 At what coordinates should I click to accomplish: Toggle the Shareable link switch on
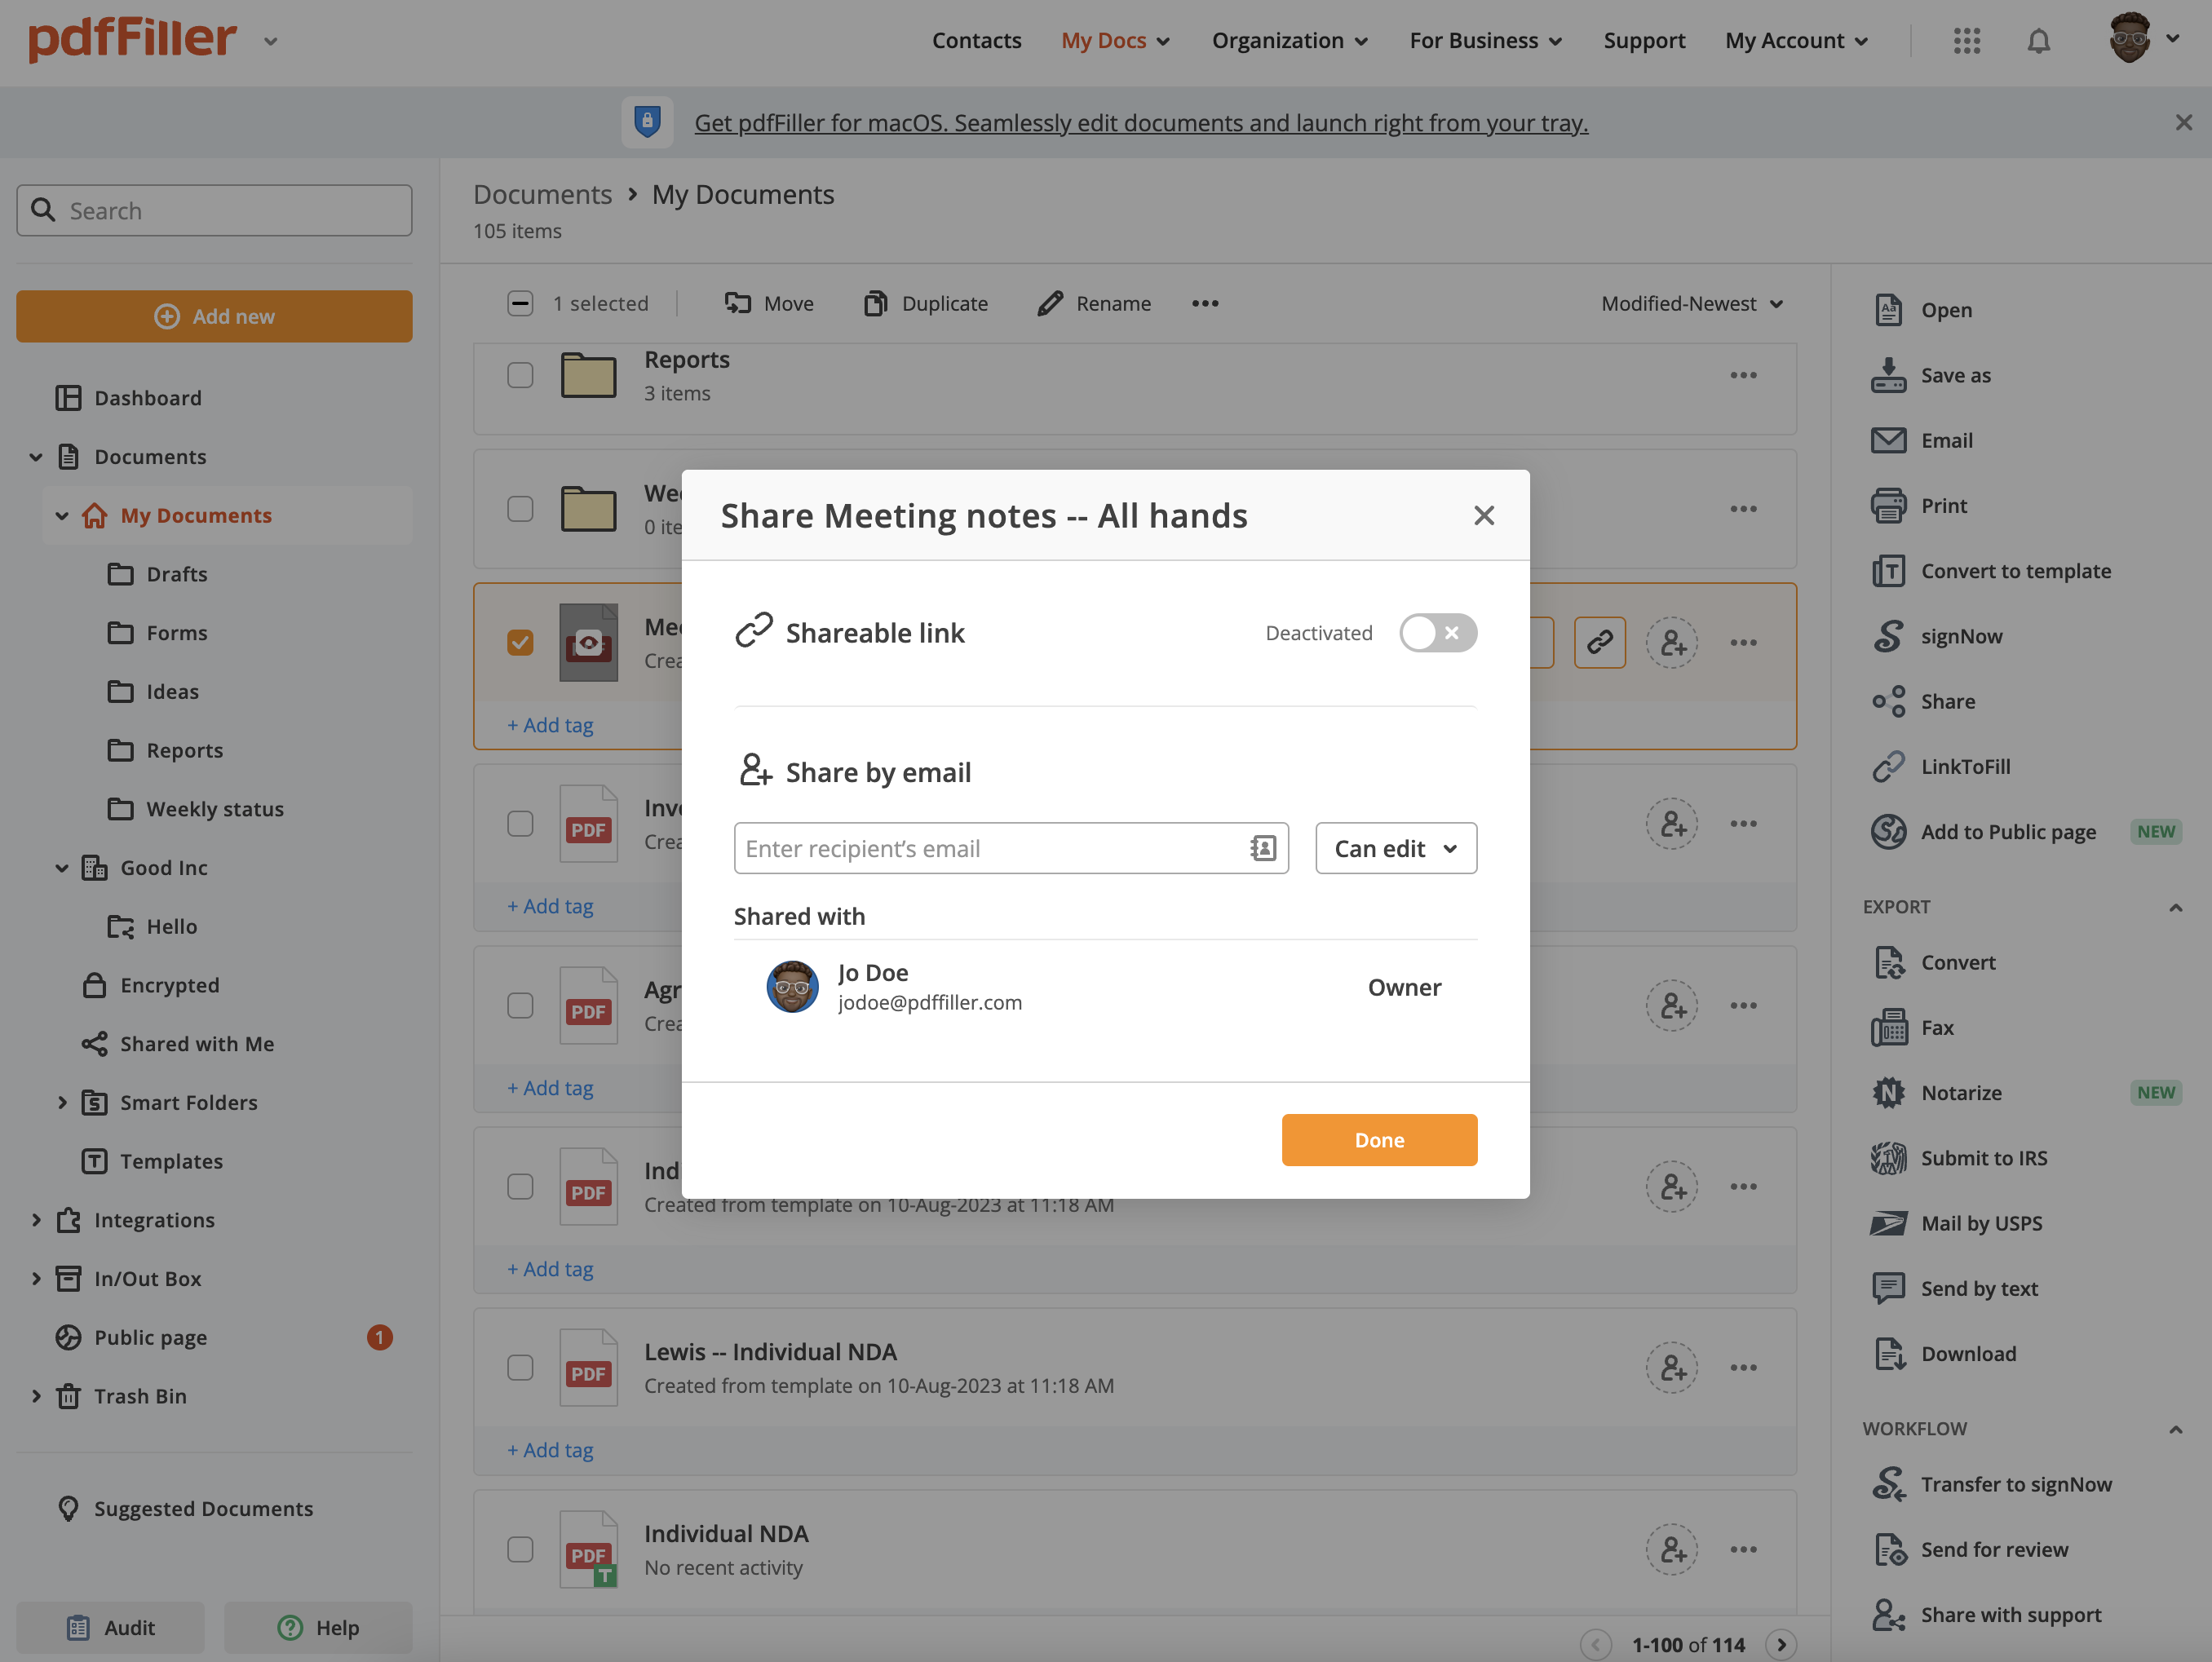point(1437,633)
